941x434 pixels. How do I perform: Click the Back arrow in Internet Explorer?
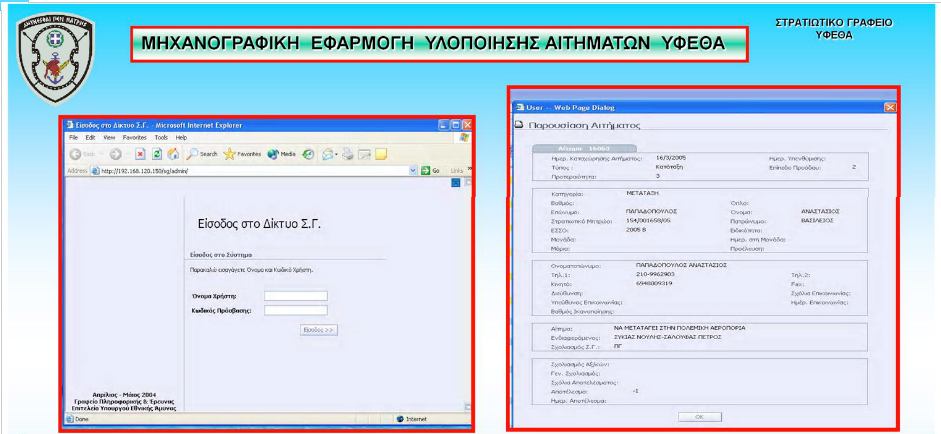click(76, 154)
